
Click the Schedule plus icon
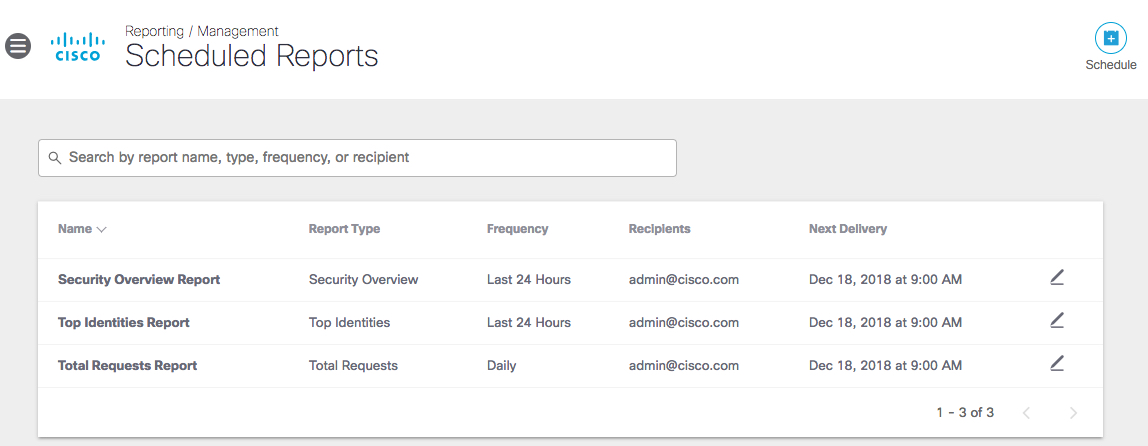(x=1110, y=38)
